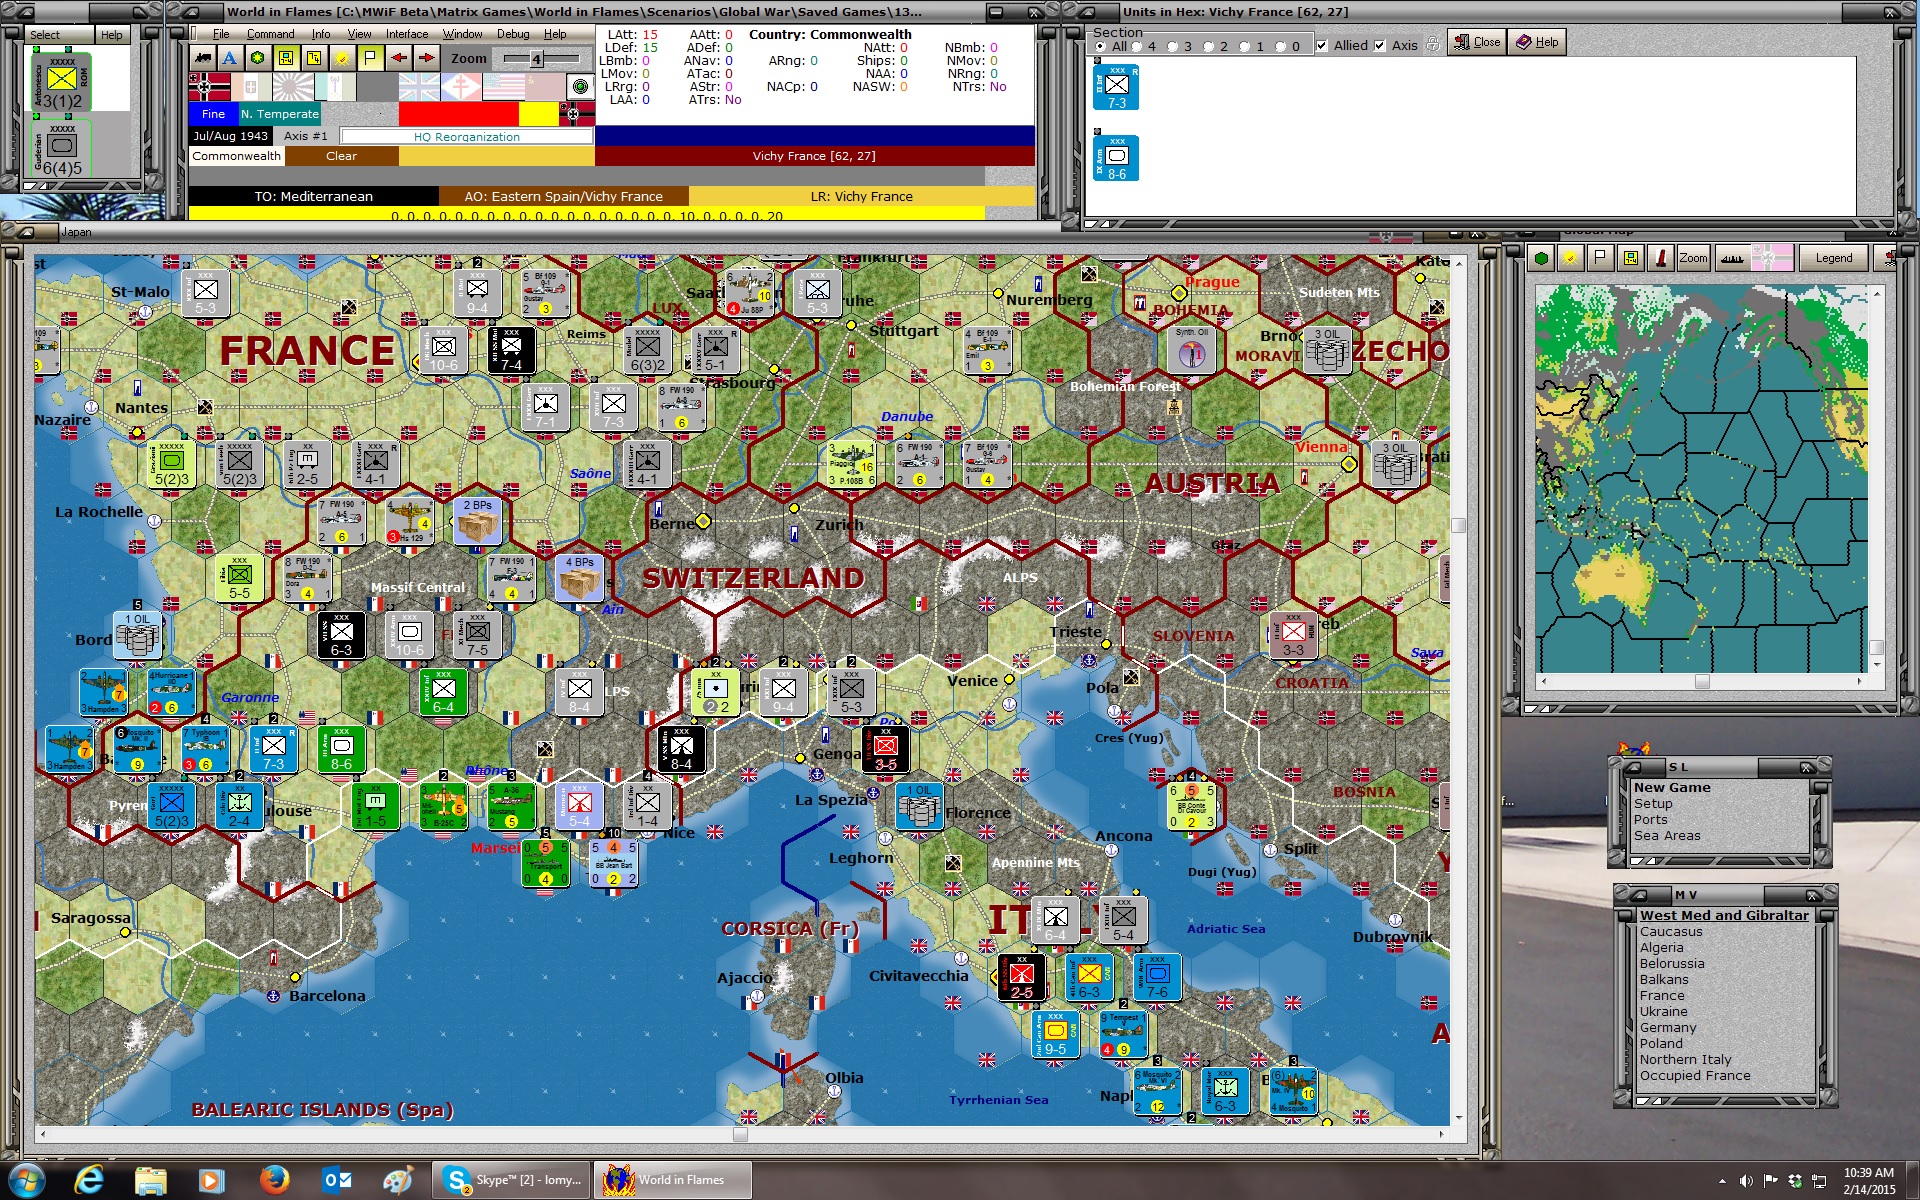Image resolution: width=1920 pixels, height=1200 pixels.
Task: Open Firefox from the Windows taskbar
Action: point(274,1180)
